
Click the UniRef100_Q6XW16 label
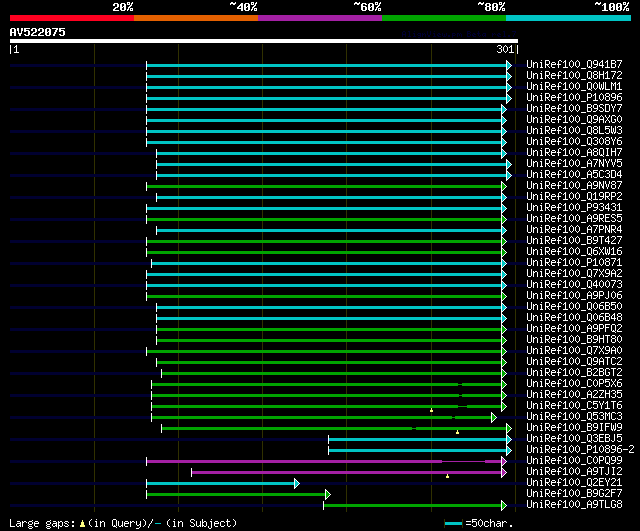[574, 252]
